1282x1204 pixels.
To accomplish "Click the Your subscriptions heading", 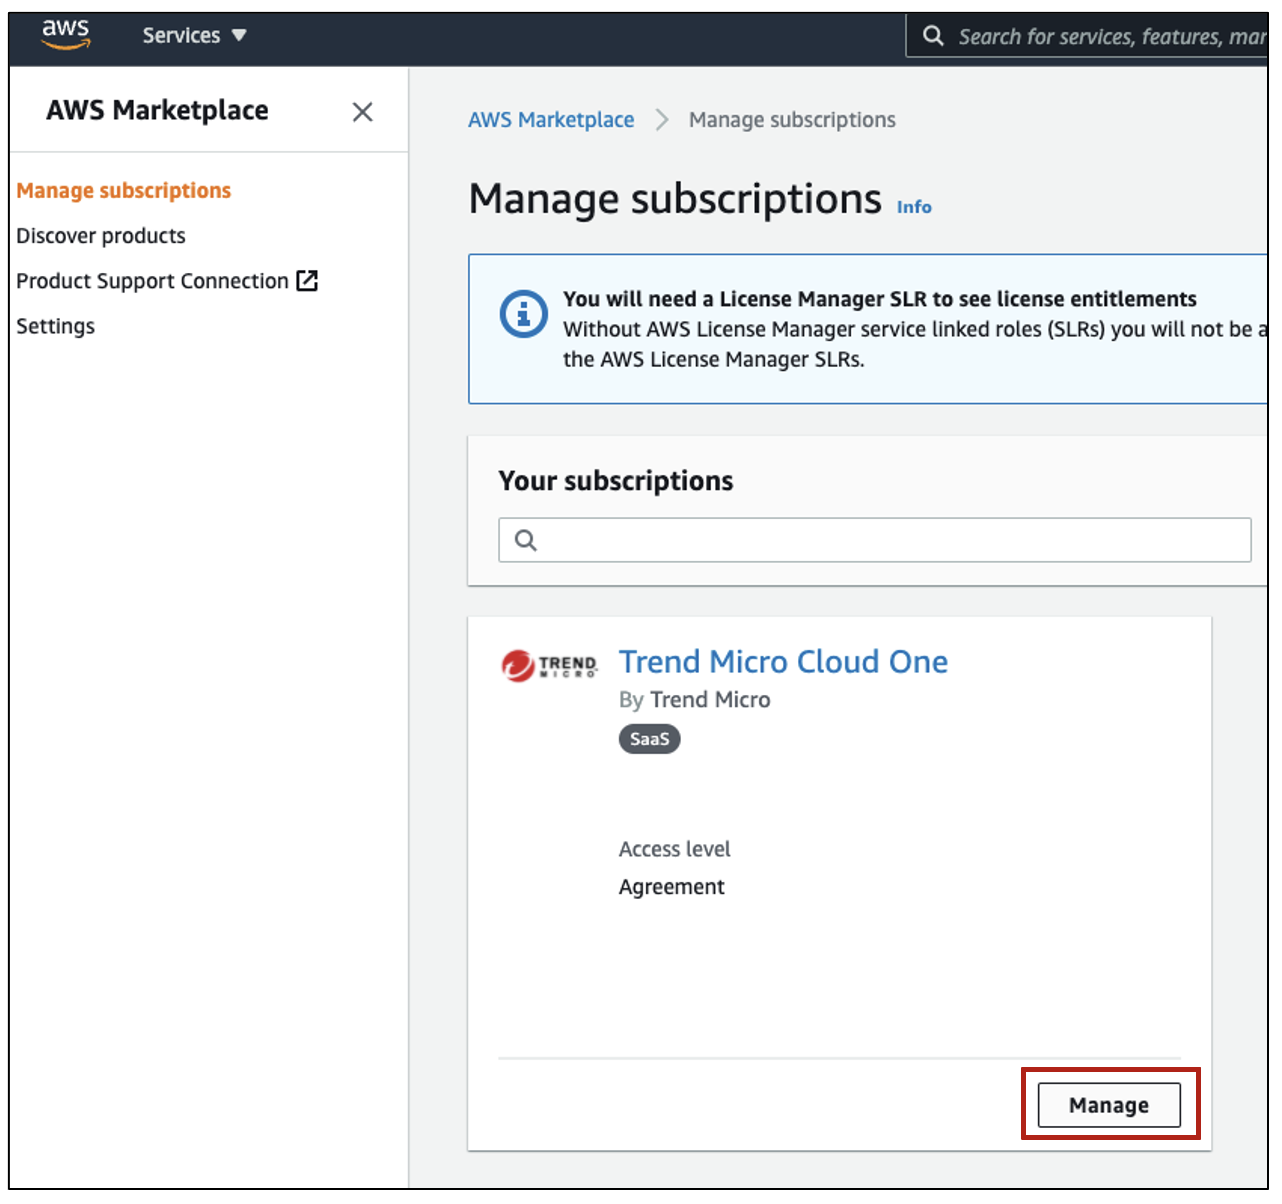I will [616, 481].
